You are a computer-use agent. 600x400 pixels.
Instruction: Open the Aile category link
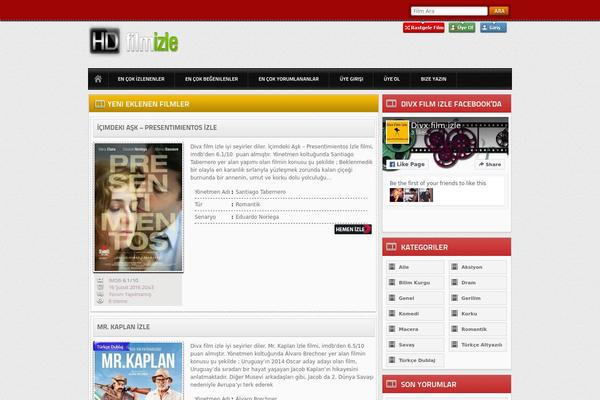tap(404, 267)
